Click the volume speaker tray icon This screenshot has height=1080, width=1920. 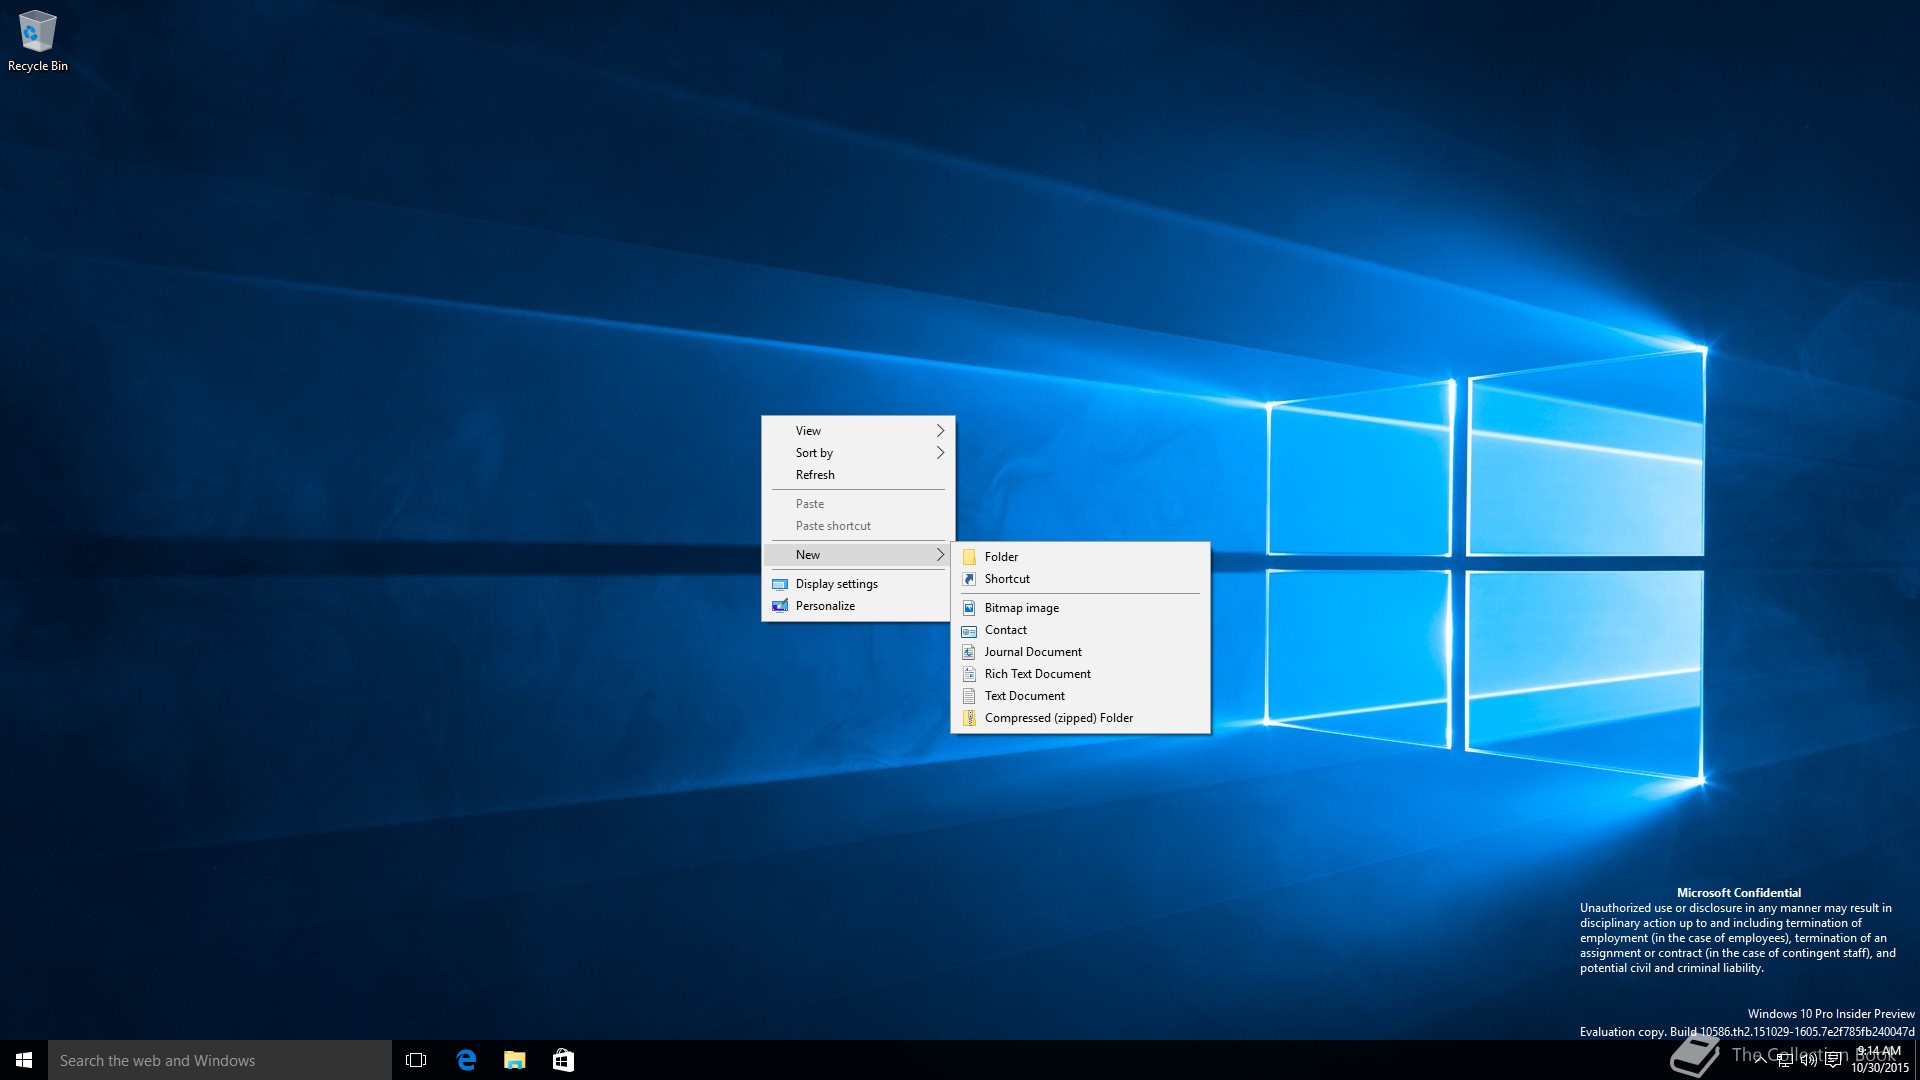click(1808, 1060)
